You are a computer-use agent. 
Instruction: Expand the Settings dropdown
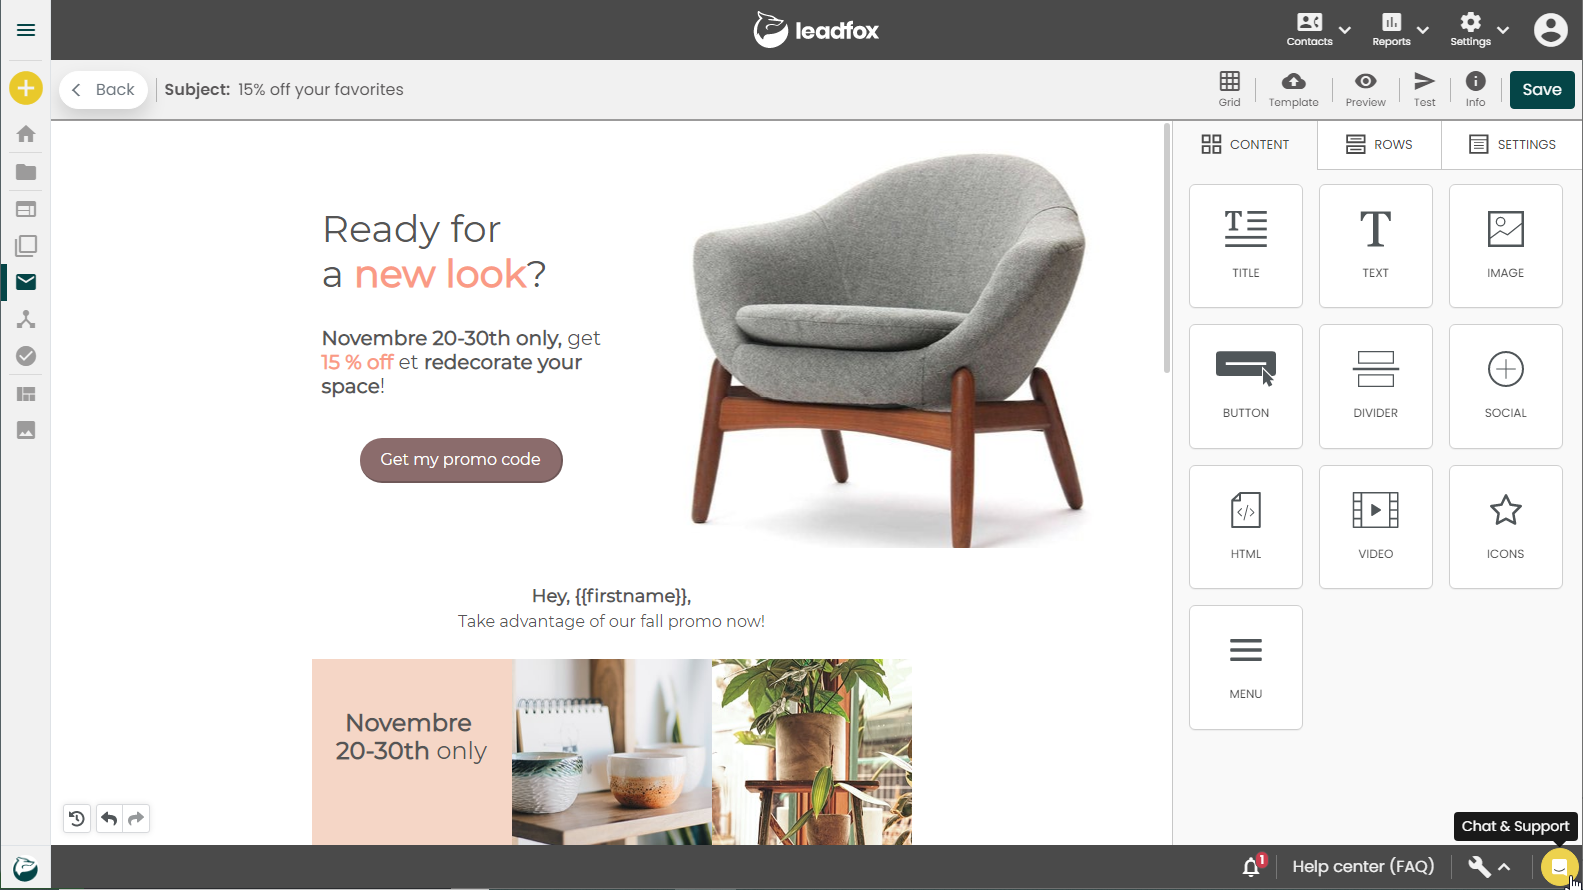pos(1503,30)
